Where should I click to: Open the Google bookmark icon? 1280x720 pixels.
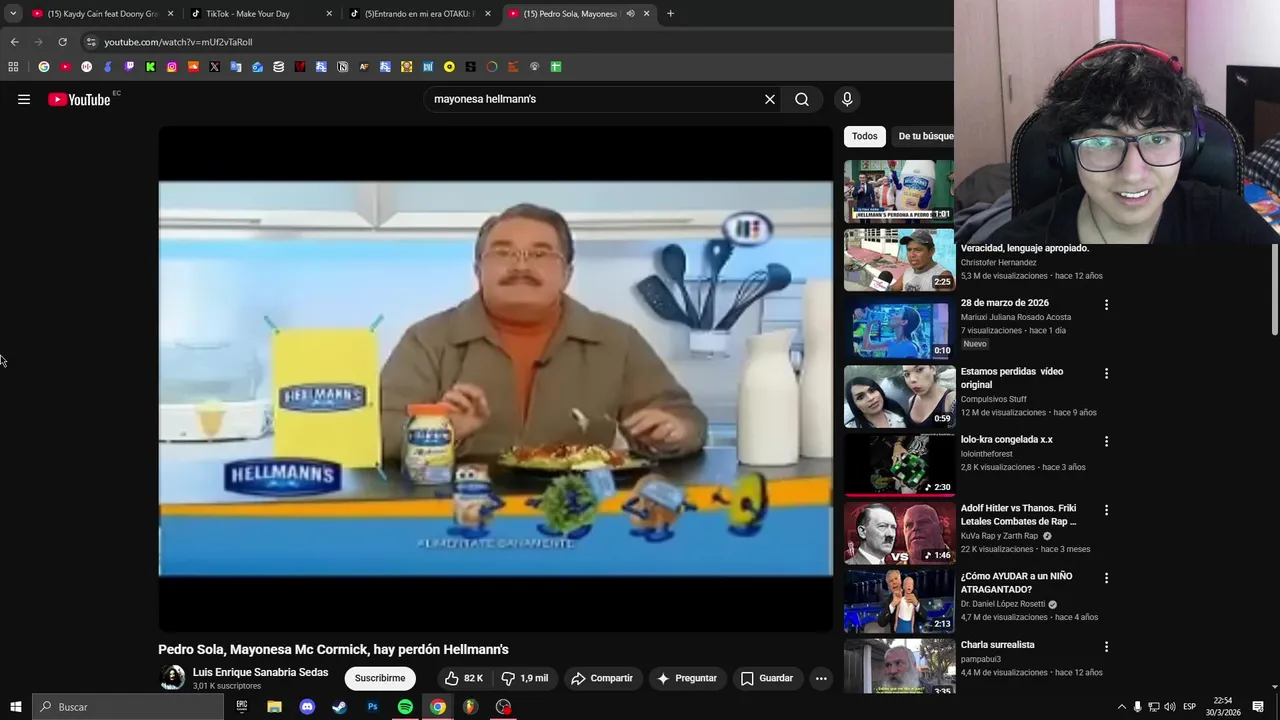pyautogui.click(x=44, y=67)
